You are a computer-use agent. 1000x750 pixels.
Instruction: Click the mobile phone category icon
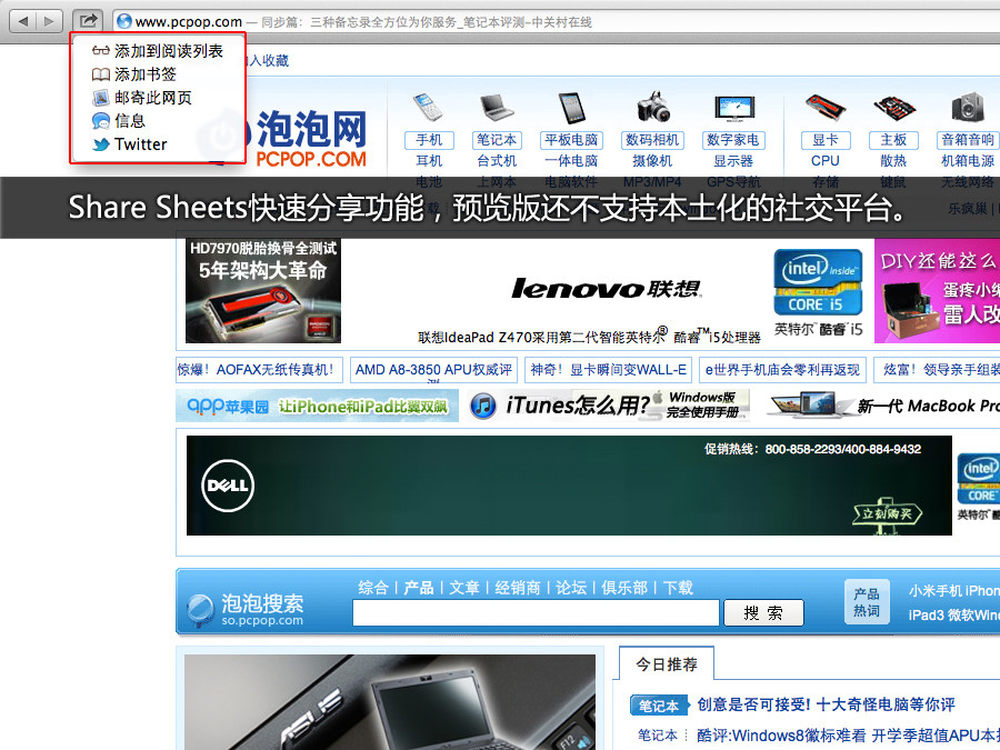coord(428,107)
